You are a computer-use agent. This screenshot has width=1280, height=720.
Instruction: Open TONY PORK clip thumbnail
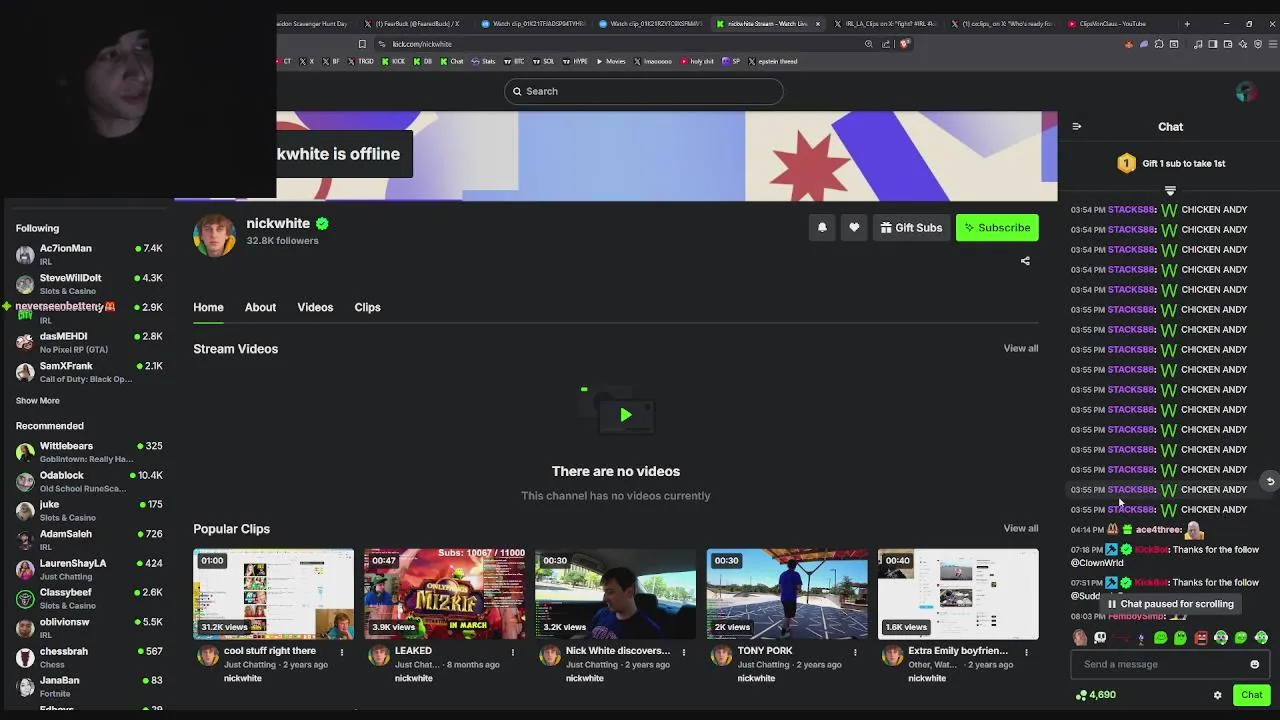click(787, 593)
